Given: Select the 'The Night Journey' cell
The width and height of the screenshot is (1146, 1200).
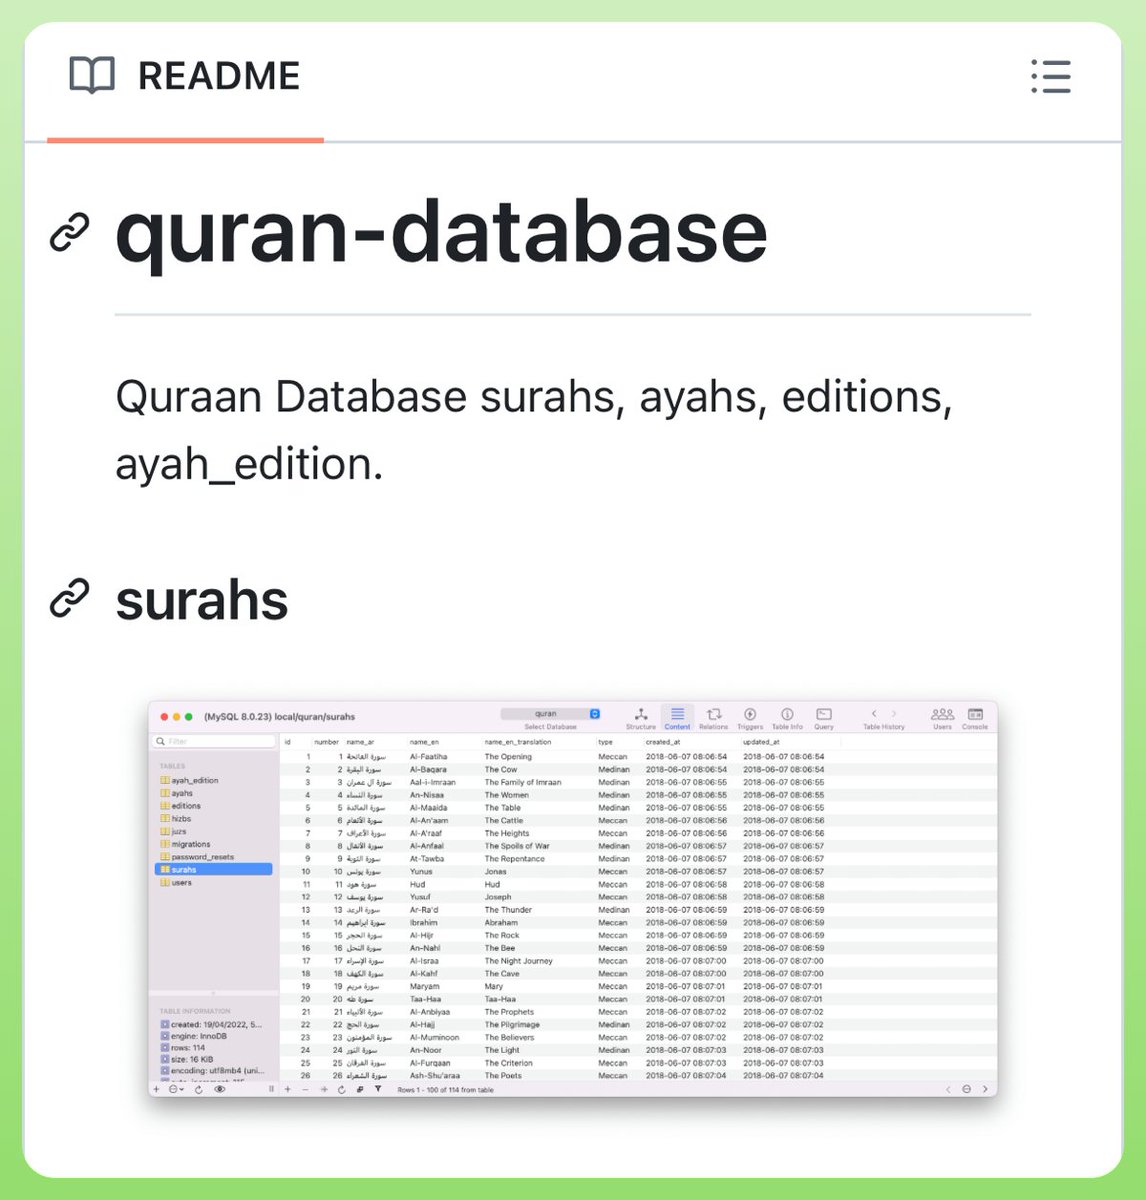Looking at the screenshot, I should (x=518, y=961).
